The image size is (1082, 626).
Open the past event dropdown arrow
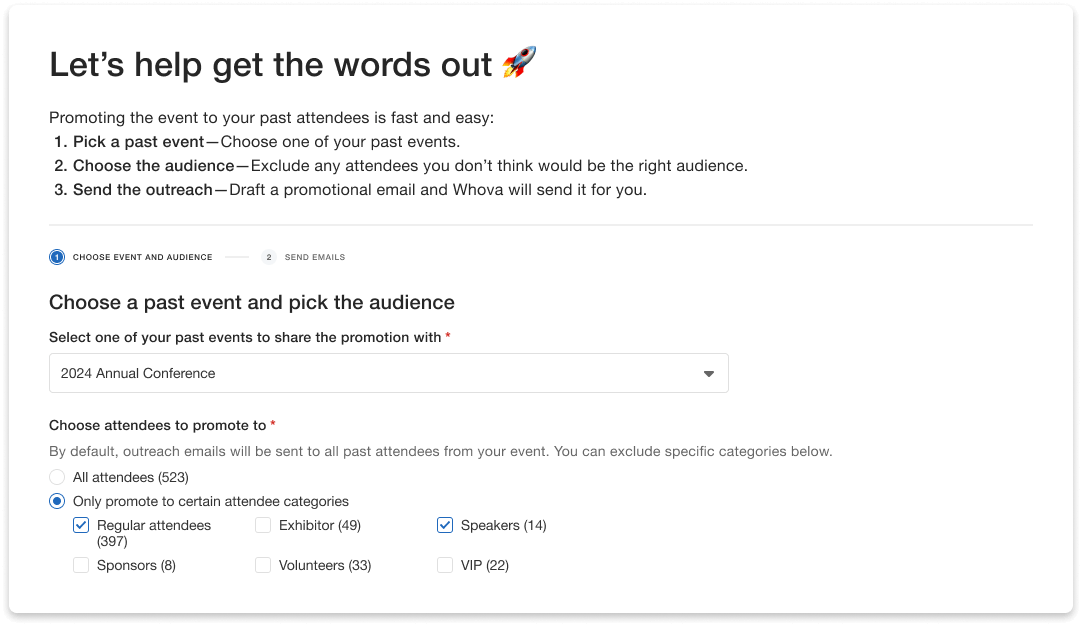point(709,374)
